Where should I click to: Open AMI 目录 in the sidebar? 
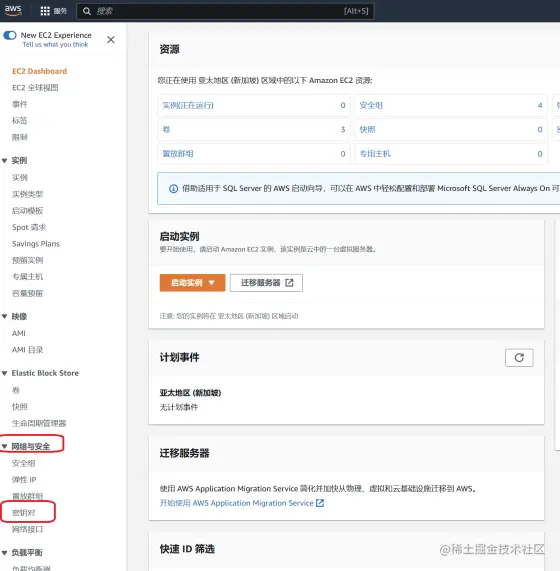[x=27, y=350]
